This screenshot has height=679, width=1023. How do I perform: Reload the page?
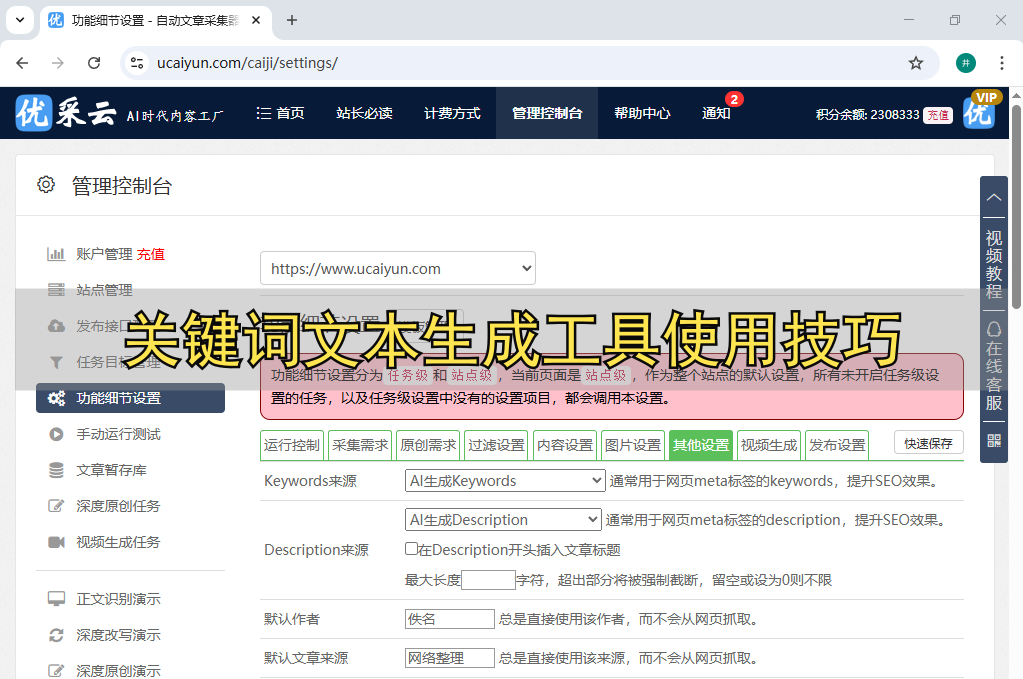pyautogui.click(x=94, y=63)
